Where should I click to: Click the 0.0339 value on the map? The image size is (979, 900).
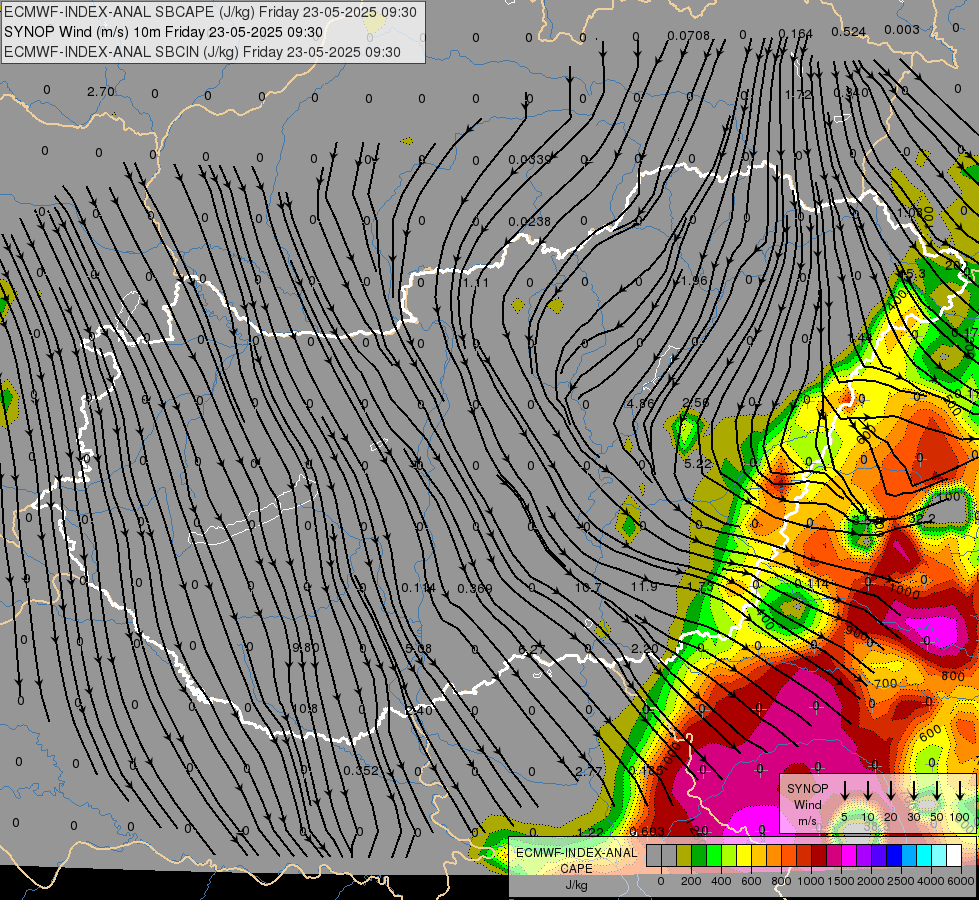click(529, 159)
